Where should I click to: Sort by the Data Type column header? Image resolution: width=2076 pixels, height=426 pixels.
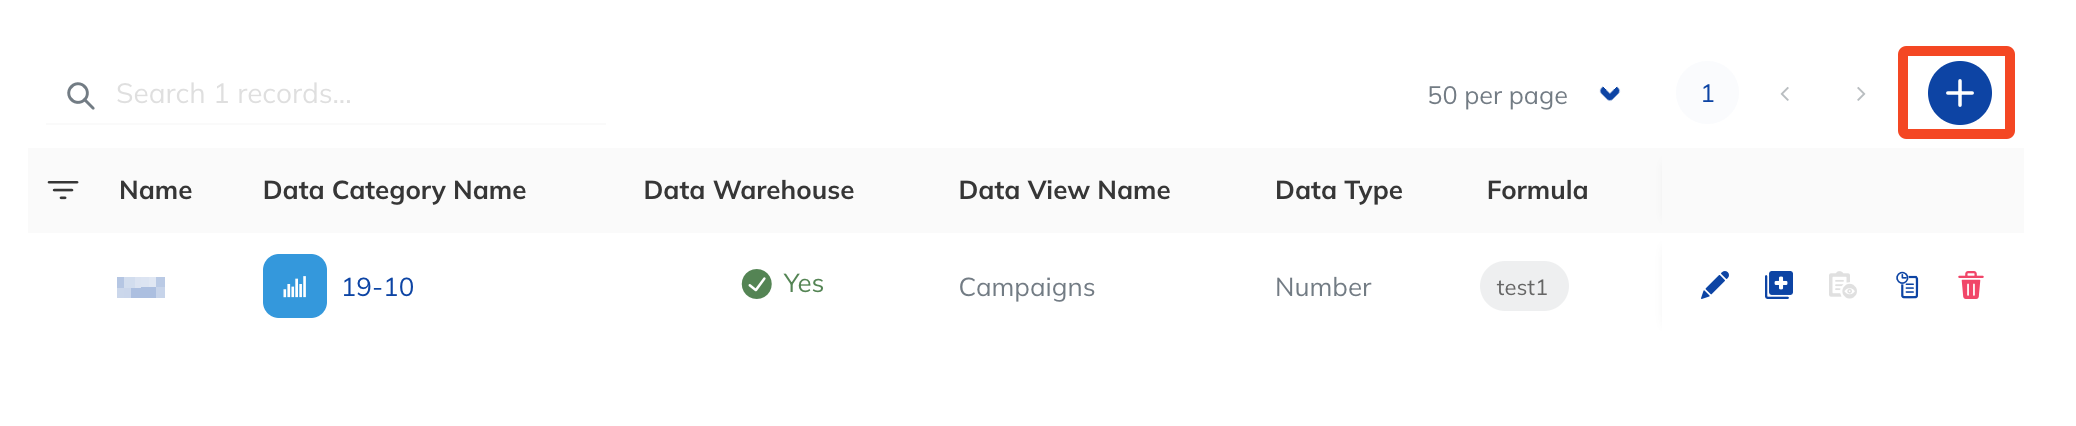(1338, 190)
